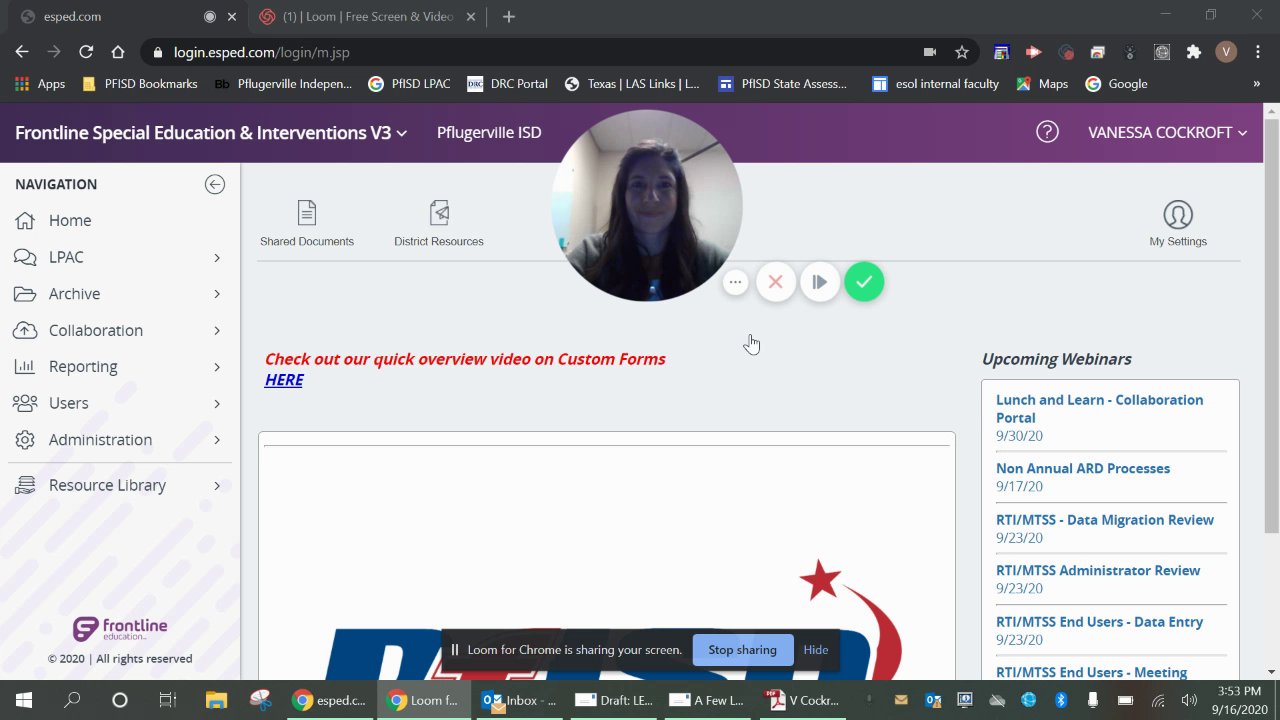The image size is (1280, 720).
Task: Expand the Administration navigation menu
Action: pos(120,440)
